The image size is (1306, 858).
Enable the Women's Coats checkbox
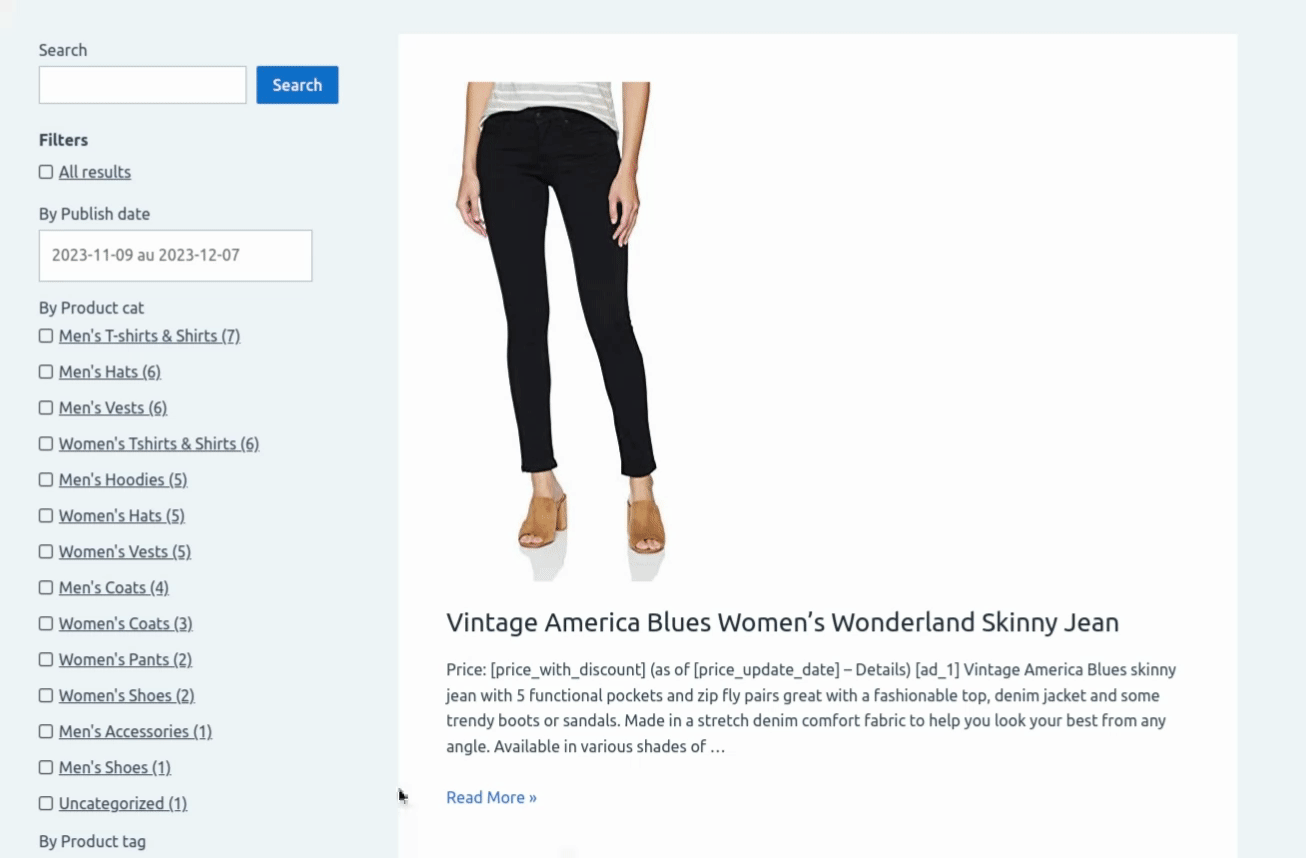46,624
